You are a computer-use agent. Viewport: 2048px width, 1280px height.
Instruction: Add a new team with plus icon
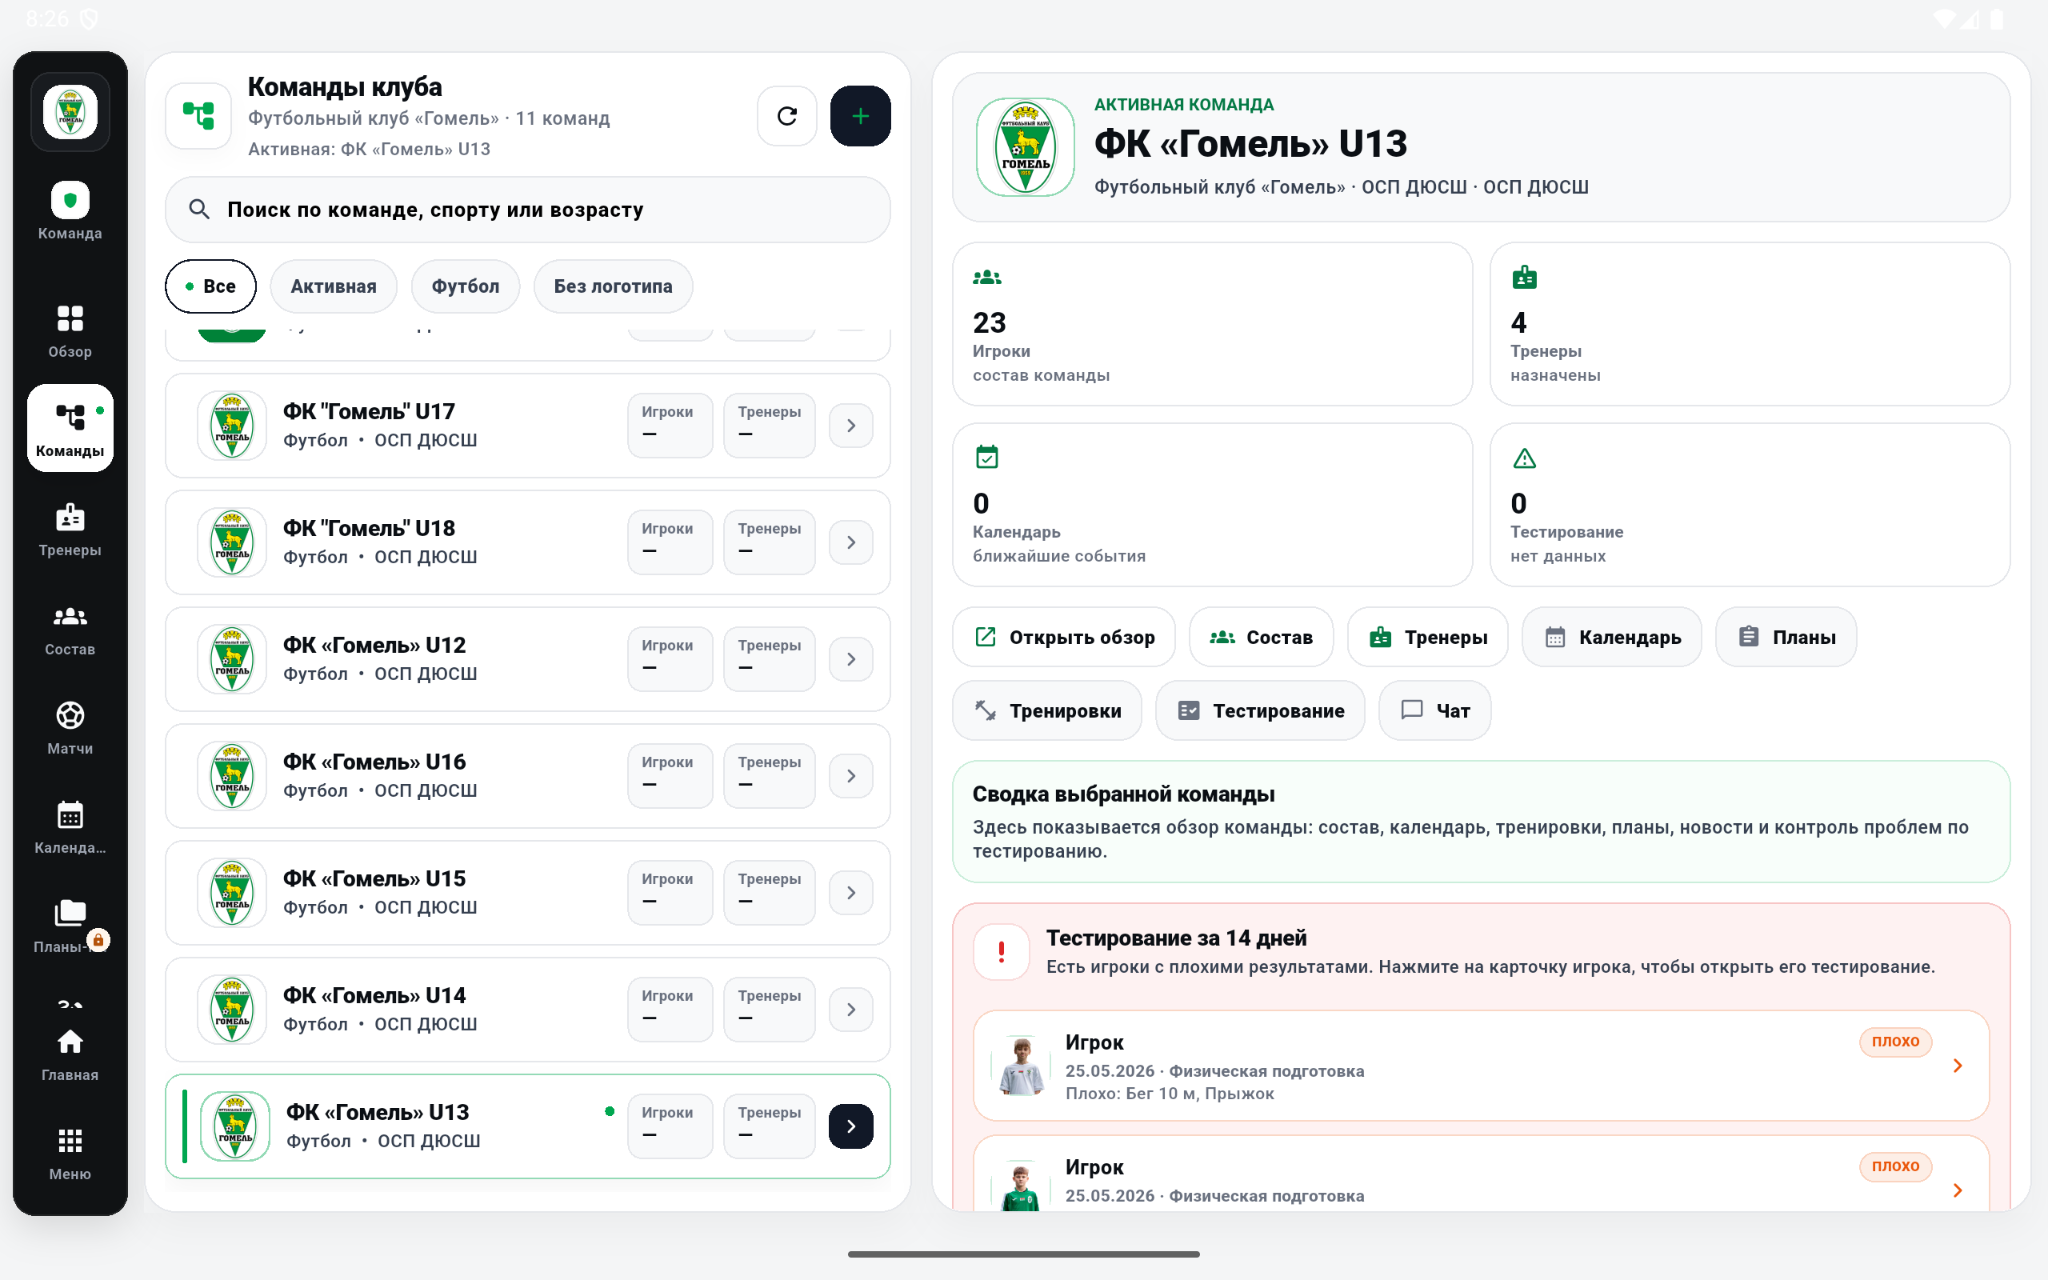(860, 116)
